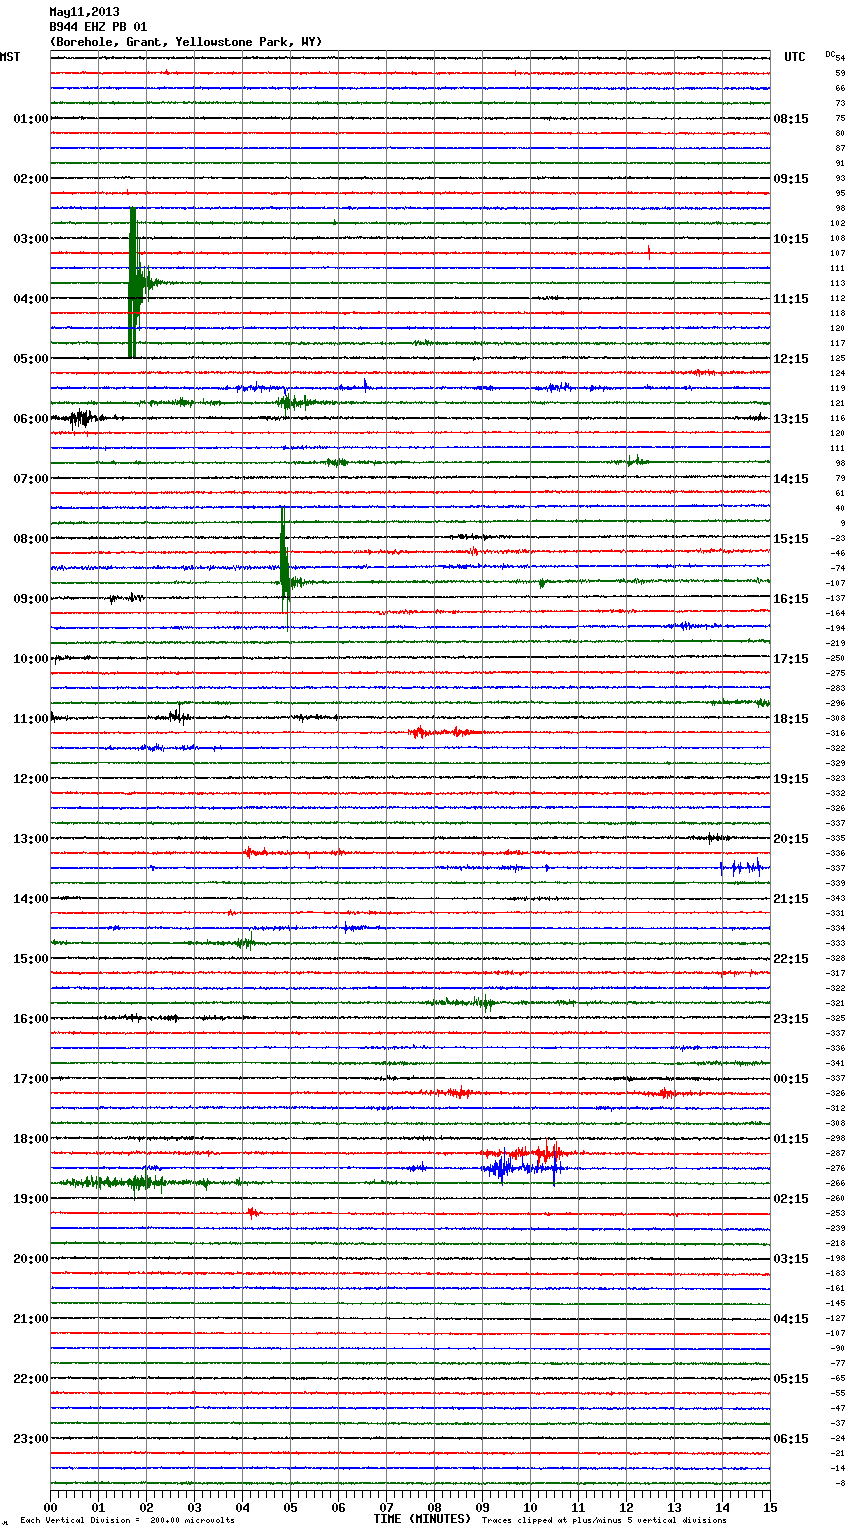This screenshot has width=850, height=1534.
Task: Click minute tick label '07' on time axis
Action: click(386, 1507)
